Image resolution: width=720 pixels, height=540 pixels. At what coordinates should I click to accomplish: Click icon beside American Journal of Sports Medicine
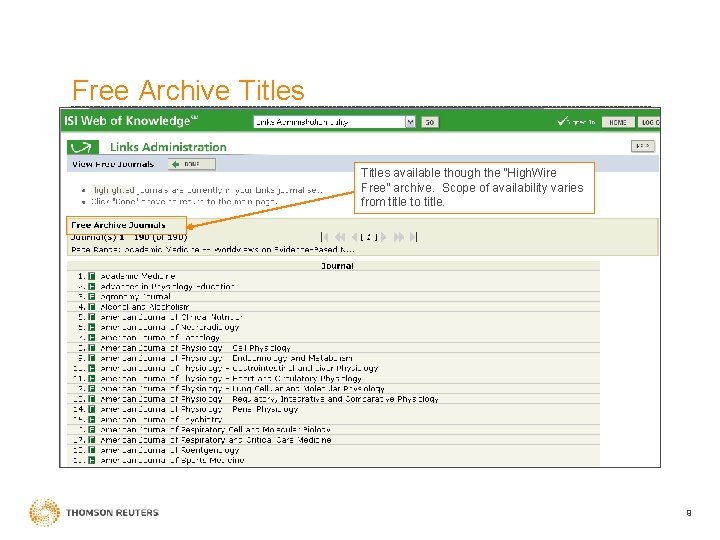(92, 460)
